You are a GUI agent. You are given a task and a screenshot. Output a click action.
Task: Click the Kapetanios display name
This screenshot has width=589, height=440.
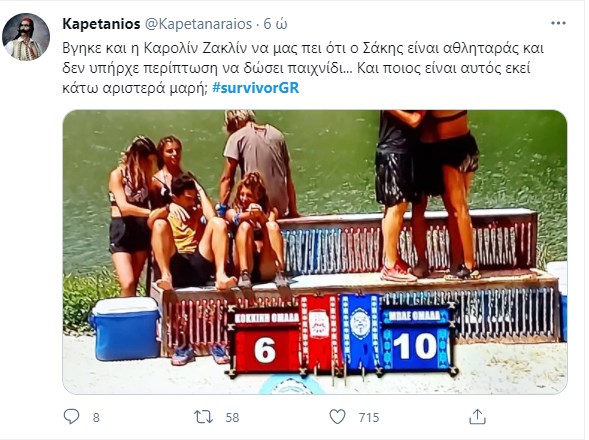(101, 24)
